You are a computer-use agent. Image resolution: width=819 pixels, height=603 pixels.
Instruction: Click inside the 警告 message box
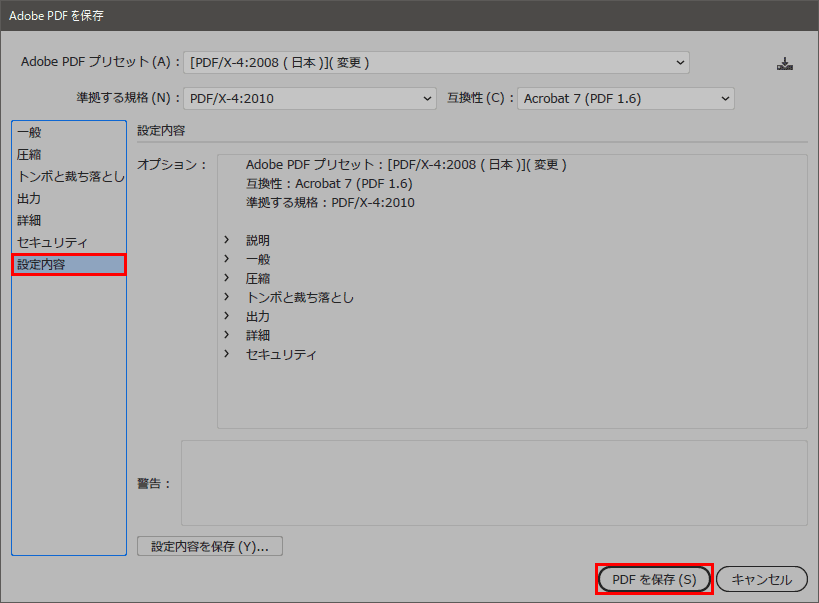[x=494, y=483]
